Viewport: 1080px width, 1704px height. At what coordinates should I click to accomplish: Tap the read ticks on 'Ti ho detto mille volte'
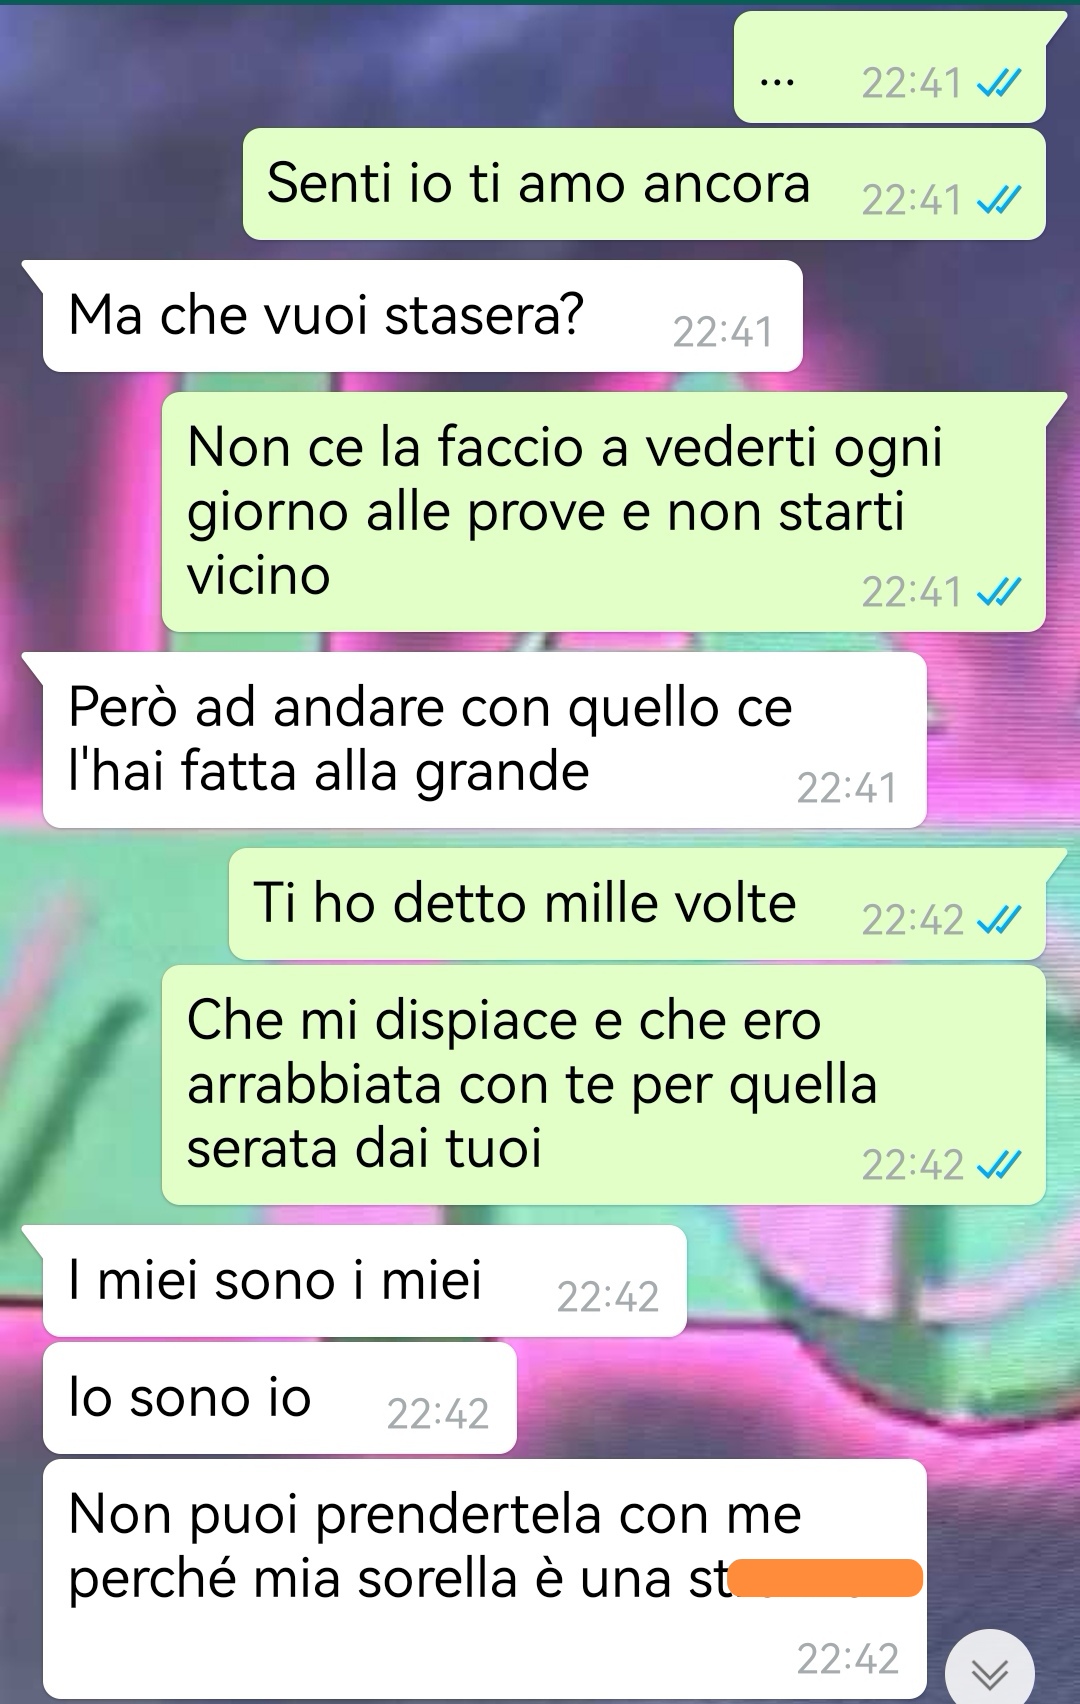point(999,919)
